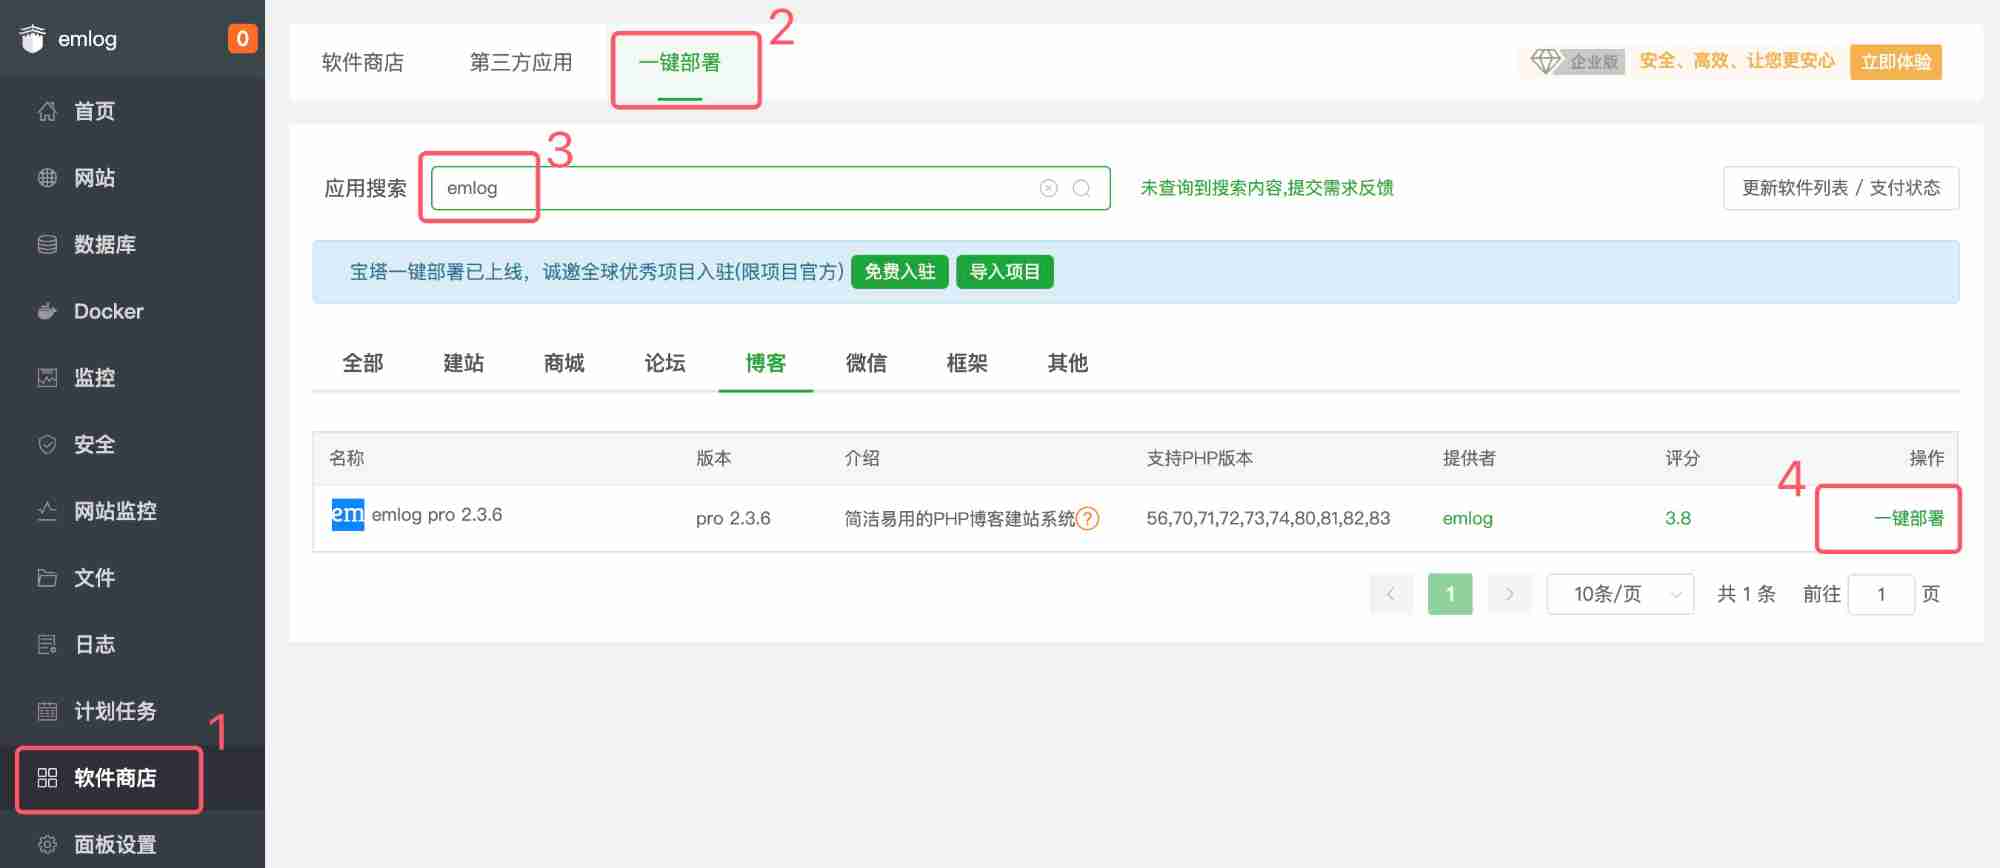
Task: Click the green 免费入驻 button
Action: pos(899,272)
